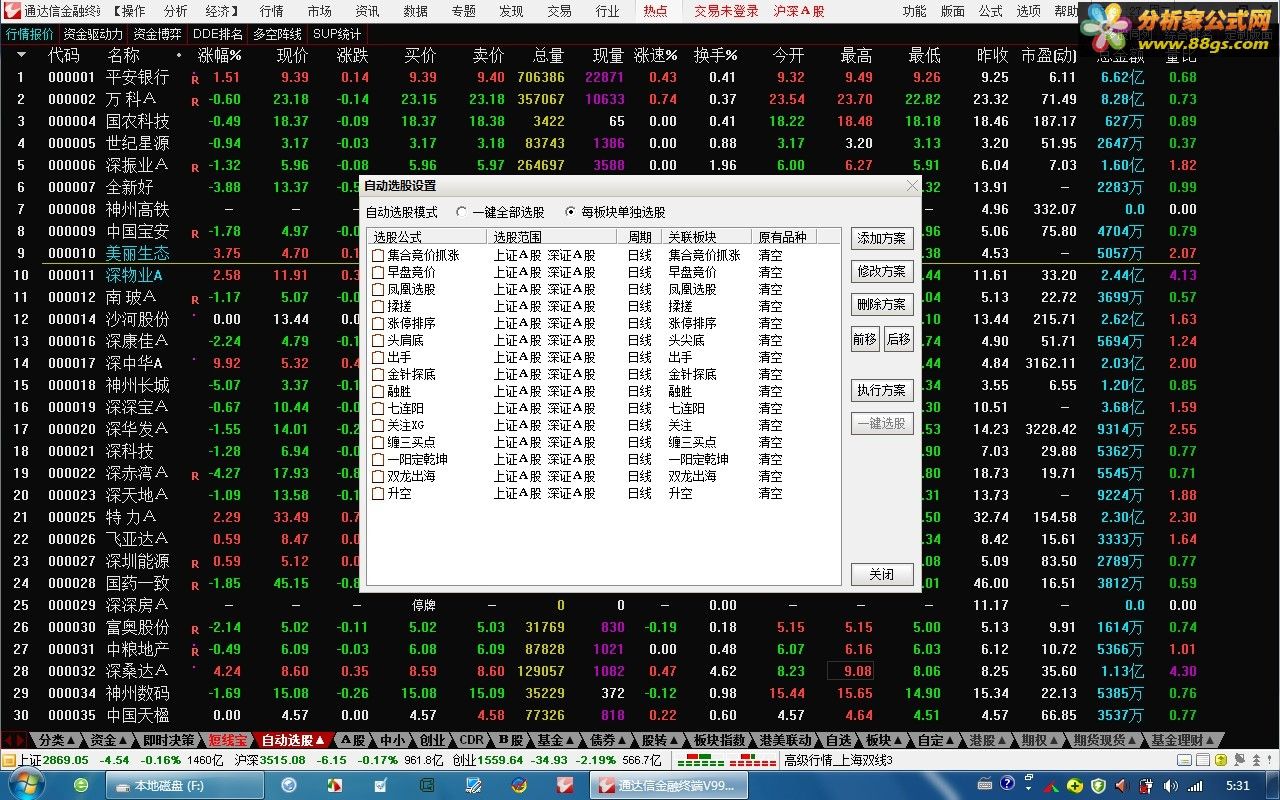Viewport: 1280px width, 800px height.
Task: Click the 行情 toolbar item
Action: pyautogui.click(x=271, y=11)
